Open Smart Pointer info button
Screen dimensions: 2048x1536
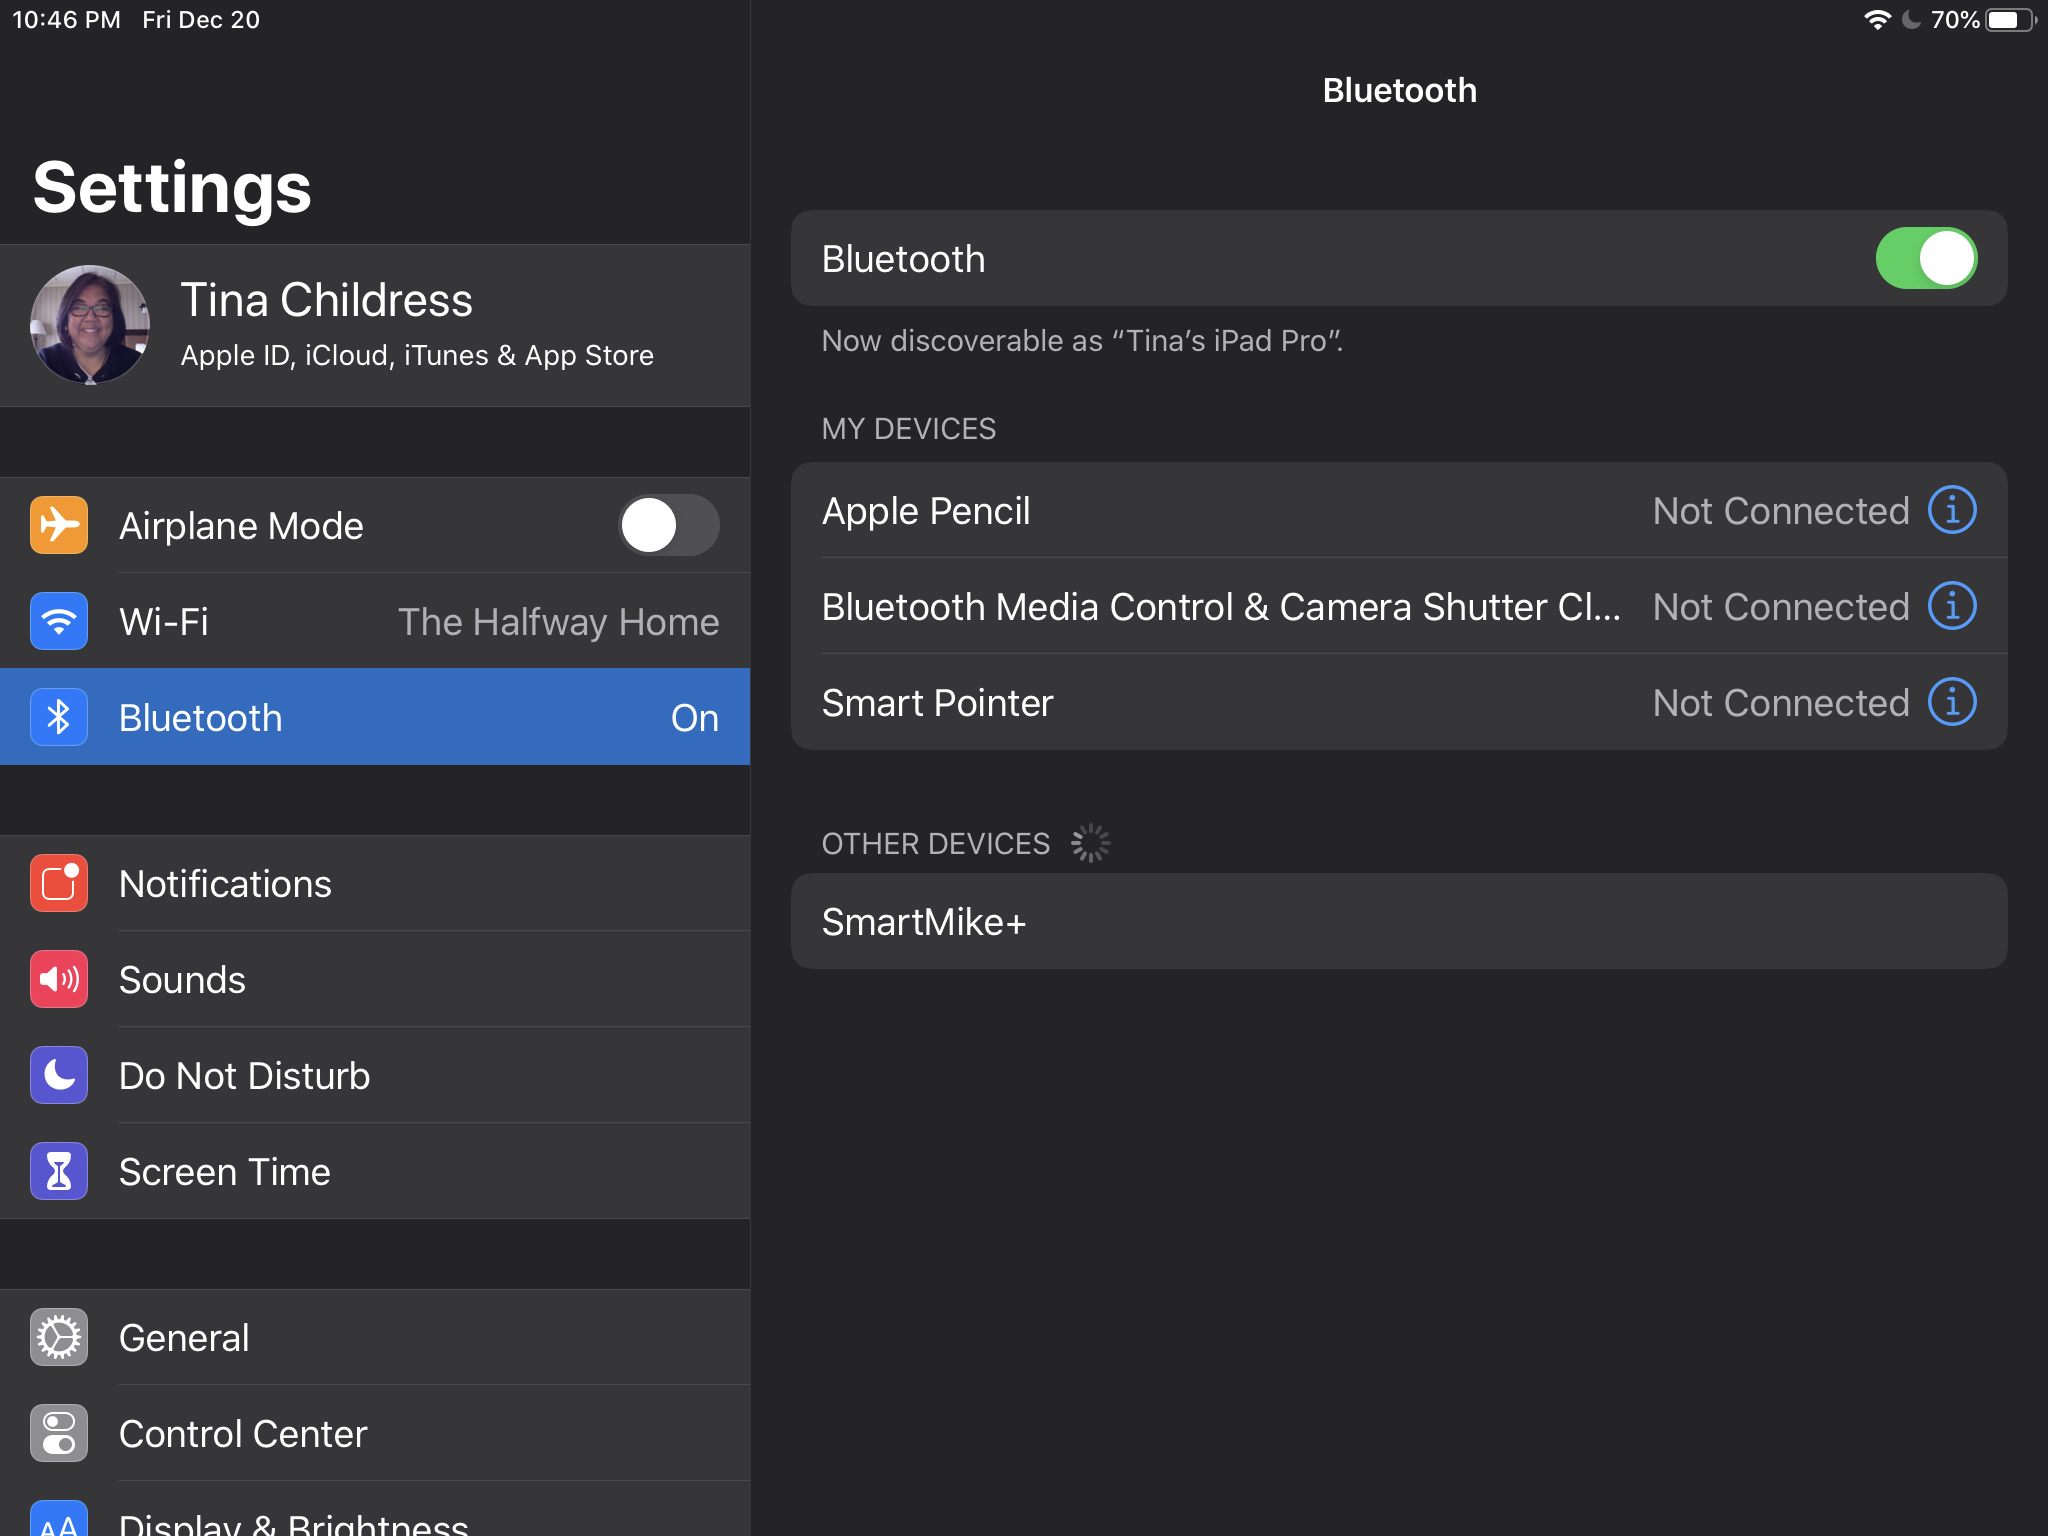(1952, 702)
